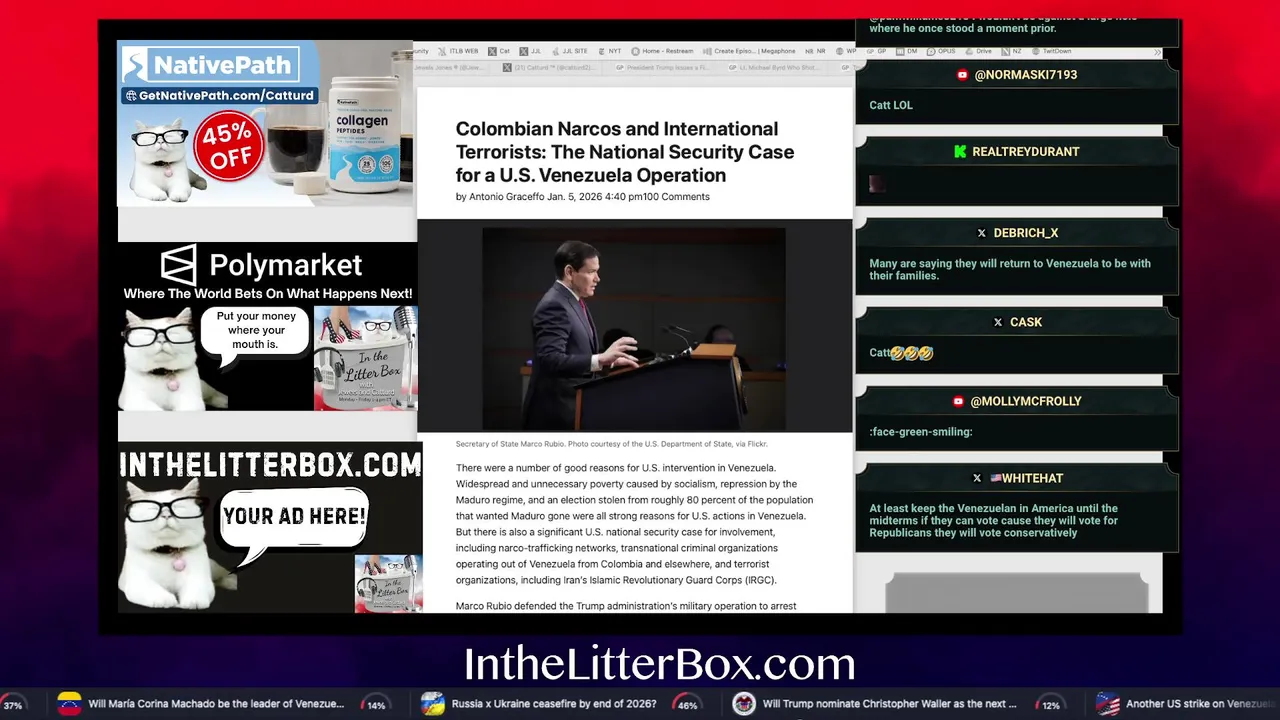1280x720 pixels.
Task: Open the GP bookmark
Action: 877,51
